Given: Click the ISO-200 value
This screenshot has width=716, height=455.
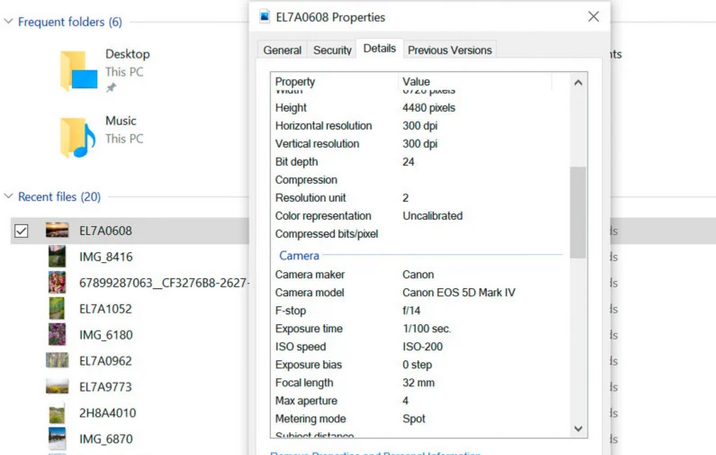Looking at the screenshot, I should (422, 347).
